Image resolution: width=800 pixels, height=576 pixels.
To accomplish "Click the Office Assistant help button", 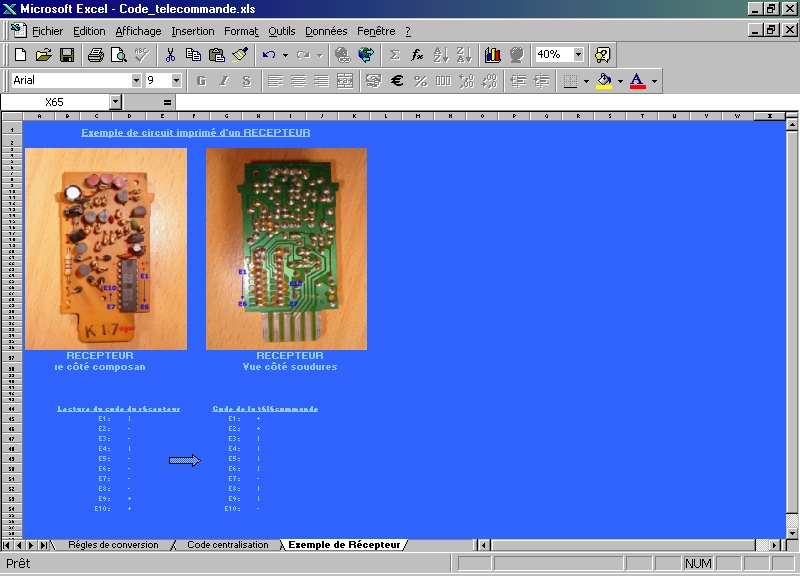I will click(x=602, y=55).
